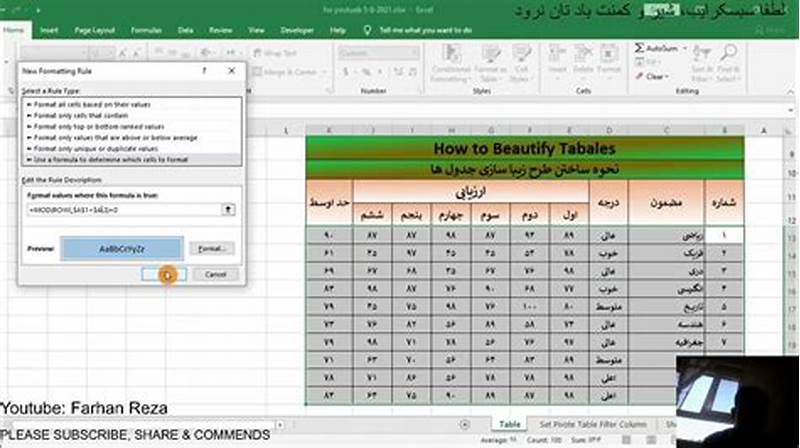Click the درجه header cell
Image resolution: width=800 pixels, height=448 pixels.
point(609,203)
